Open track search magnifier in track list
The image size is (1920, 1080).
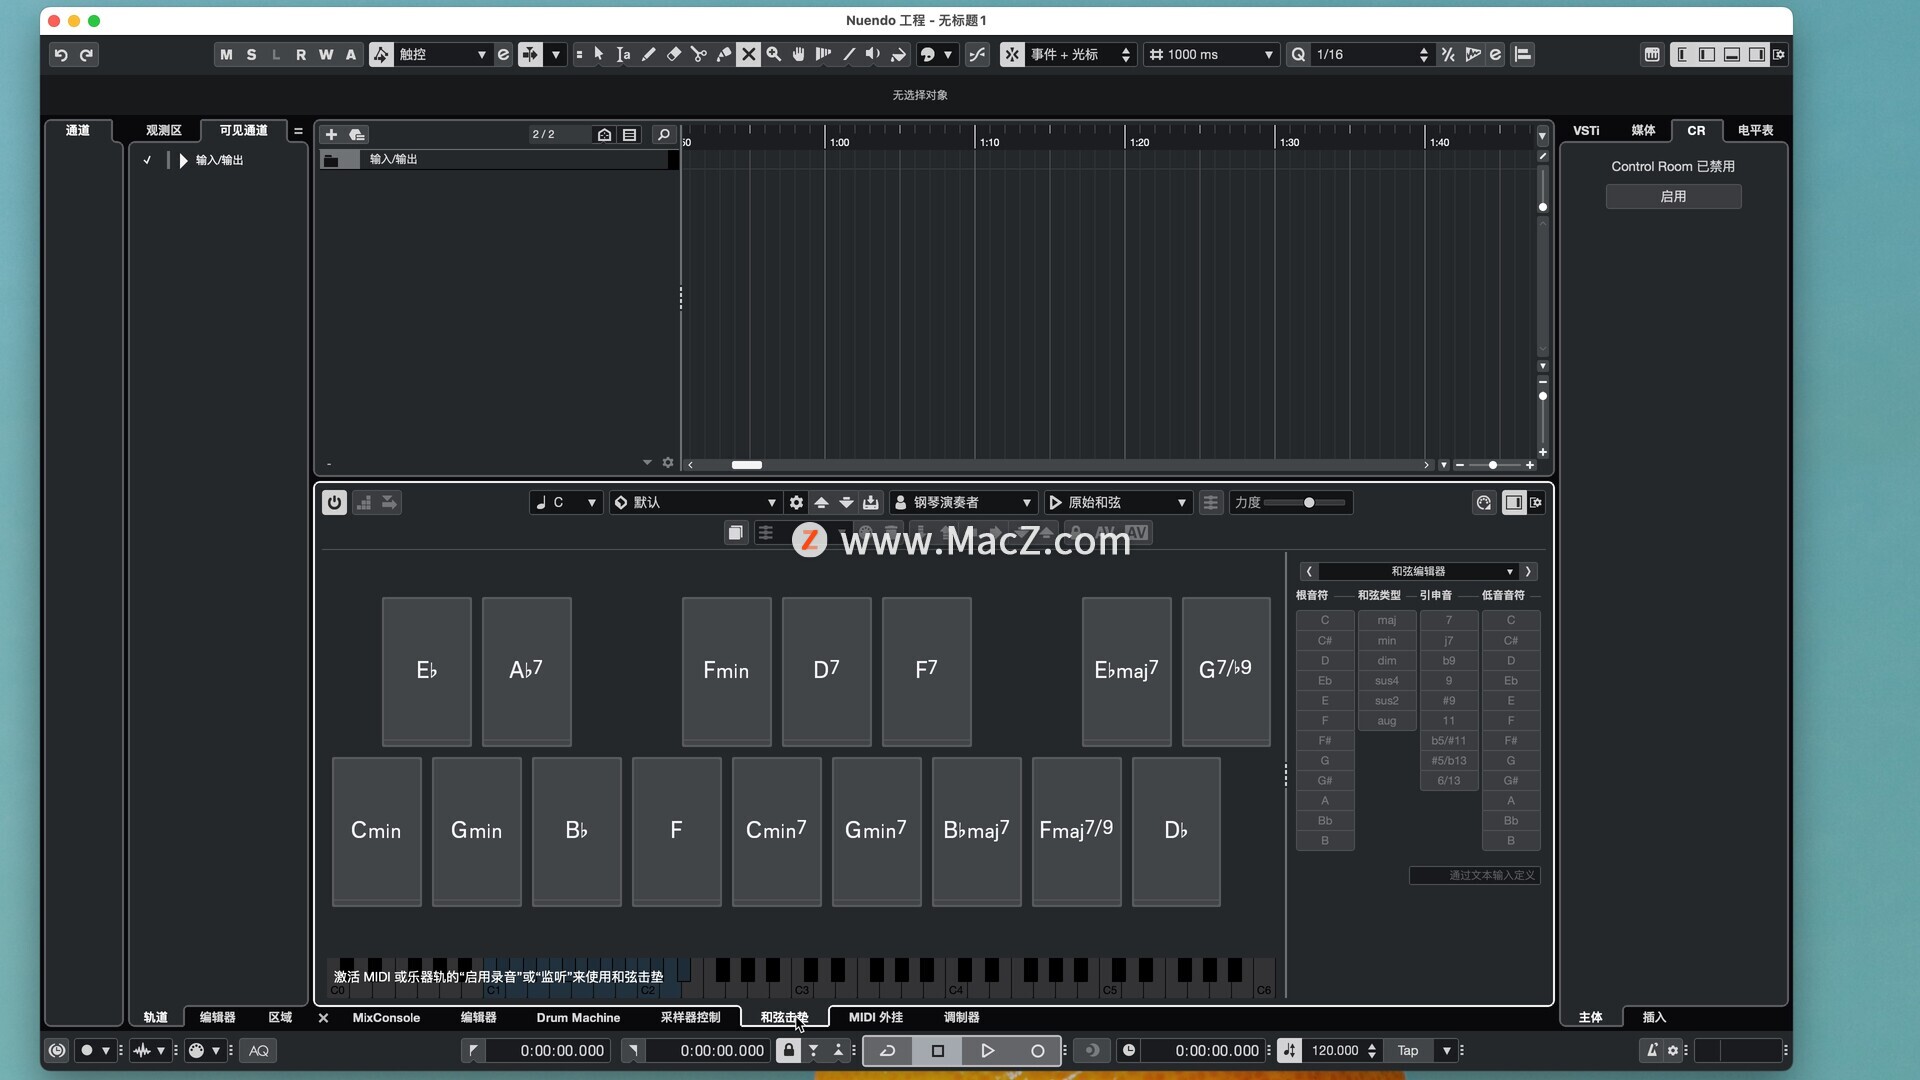point(663,134)
